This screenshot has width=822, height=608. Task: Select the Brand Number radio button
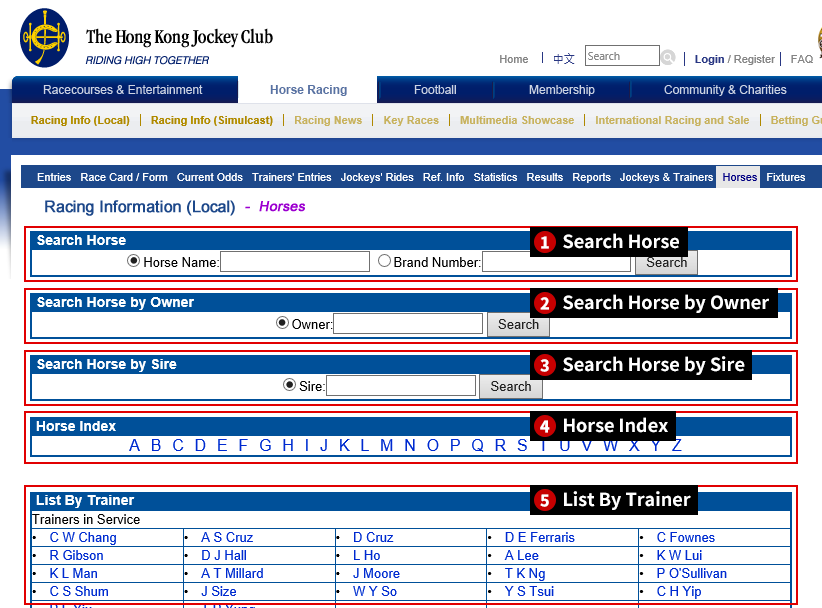tap(385, 261)
